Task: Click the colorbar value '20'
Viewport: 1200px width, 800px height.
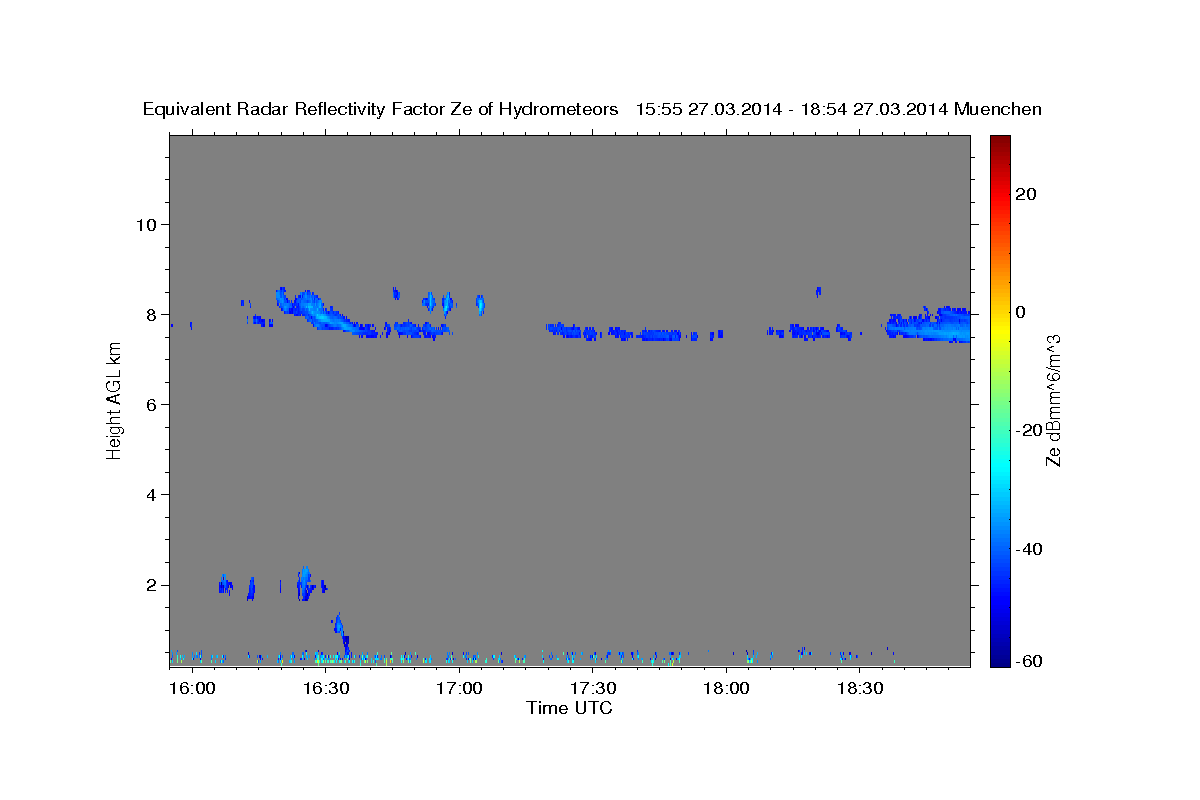Action: [1024, 194]
